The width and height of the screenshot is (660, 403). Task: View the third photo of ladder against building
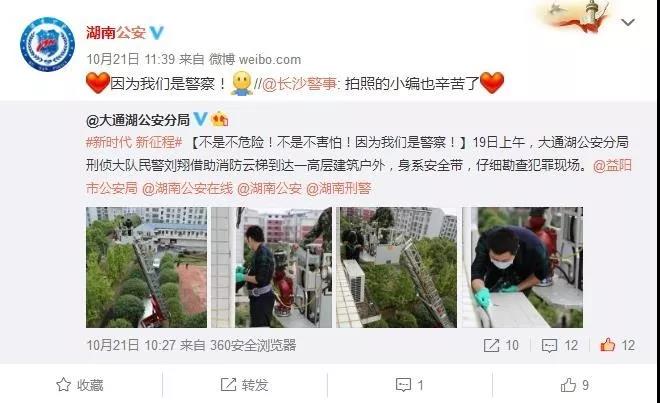pos(397,267)
